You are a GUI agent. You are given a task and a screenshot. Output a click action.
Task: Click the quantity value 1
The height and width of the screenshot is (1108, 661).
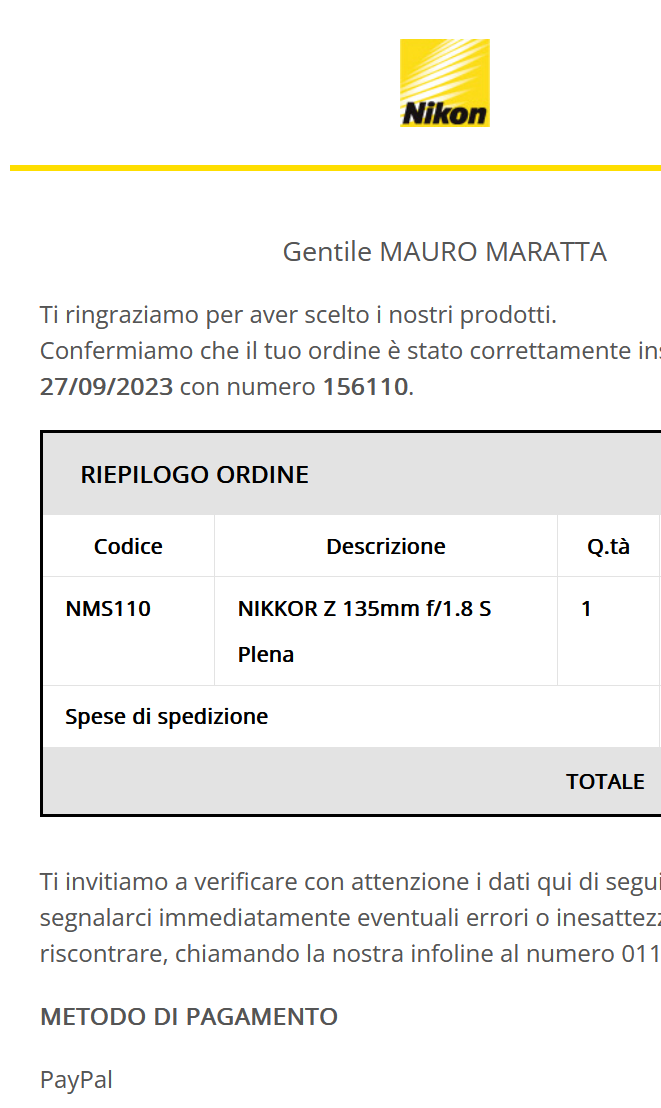[x=586, y=608]
